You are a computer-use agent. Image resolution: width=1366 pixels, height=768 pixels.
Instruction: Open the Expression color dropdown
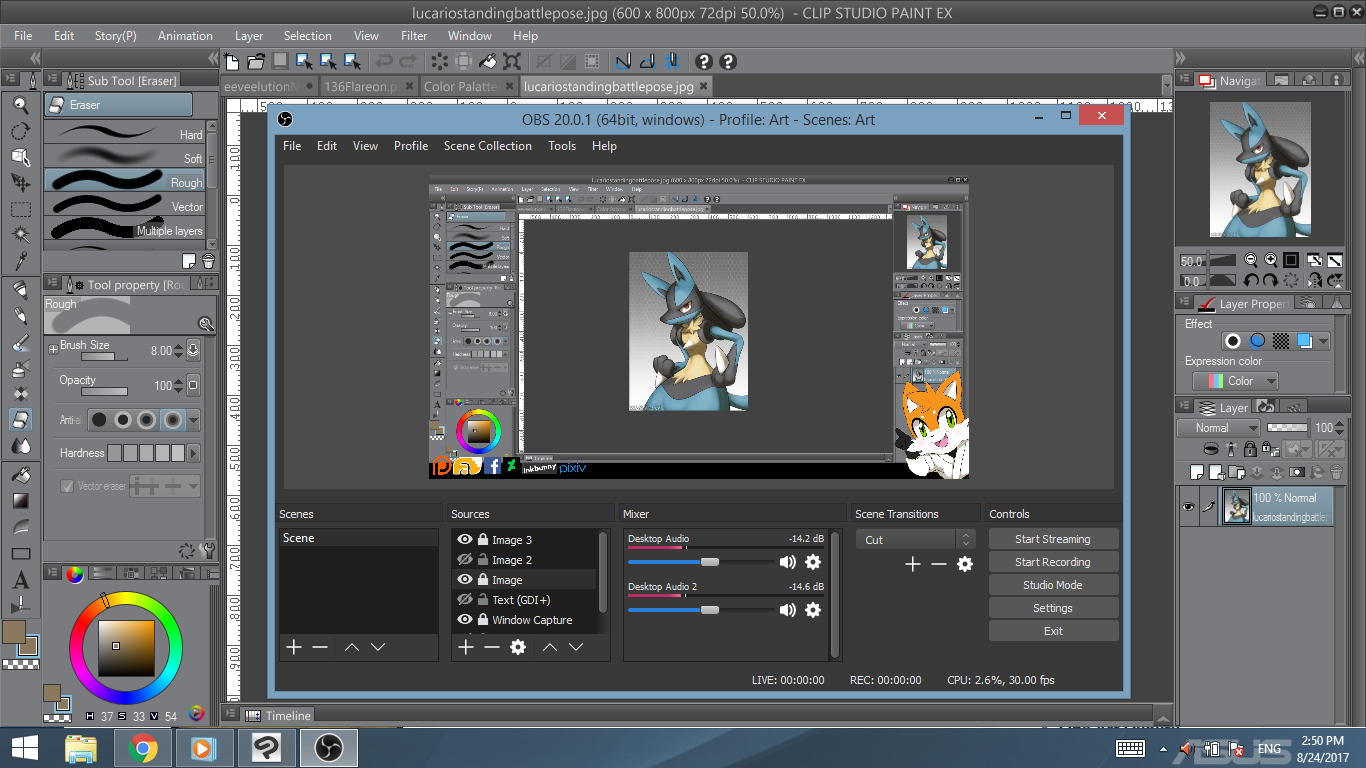click(x=1236, y=381)
